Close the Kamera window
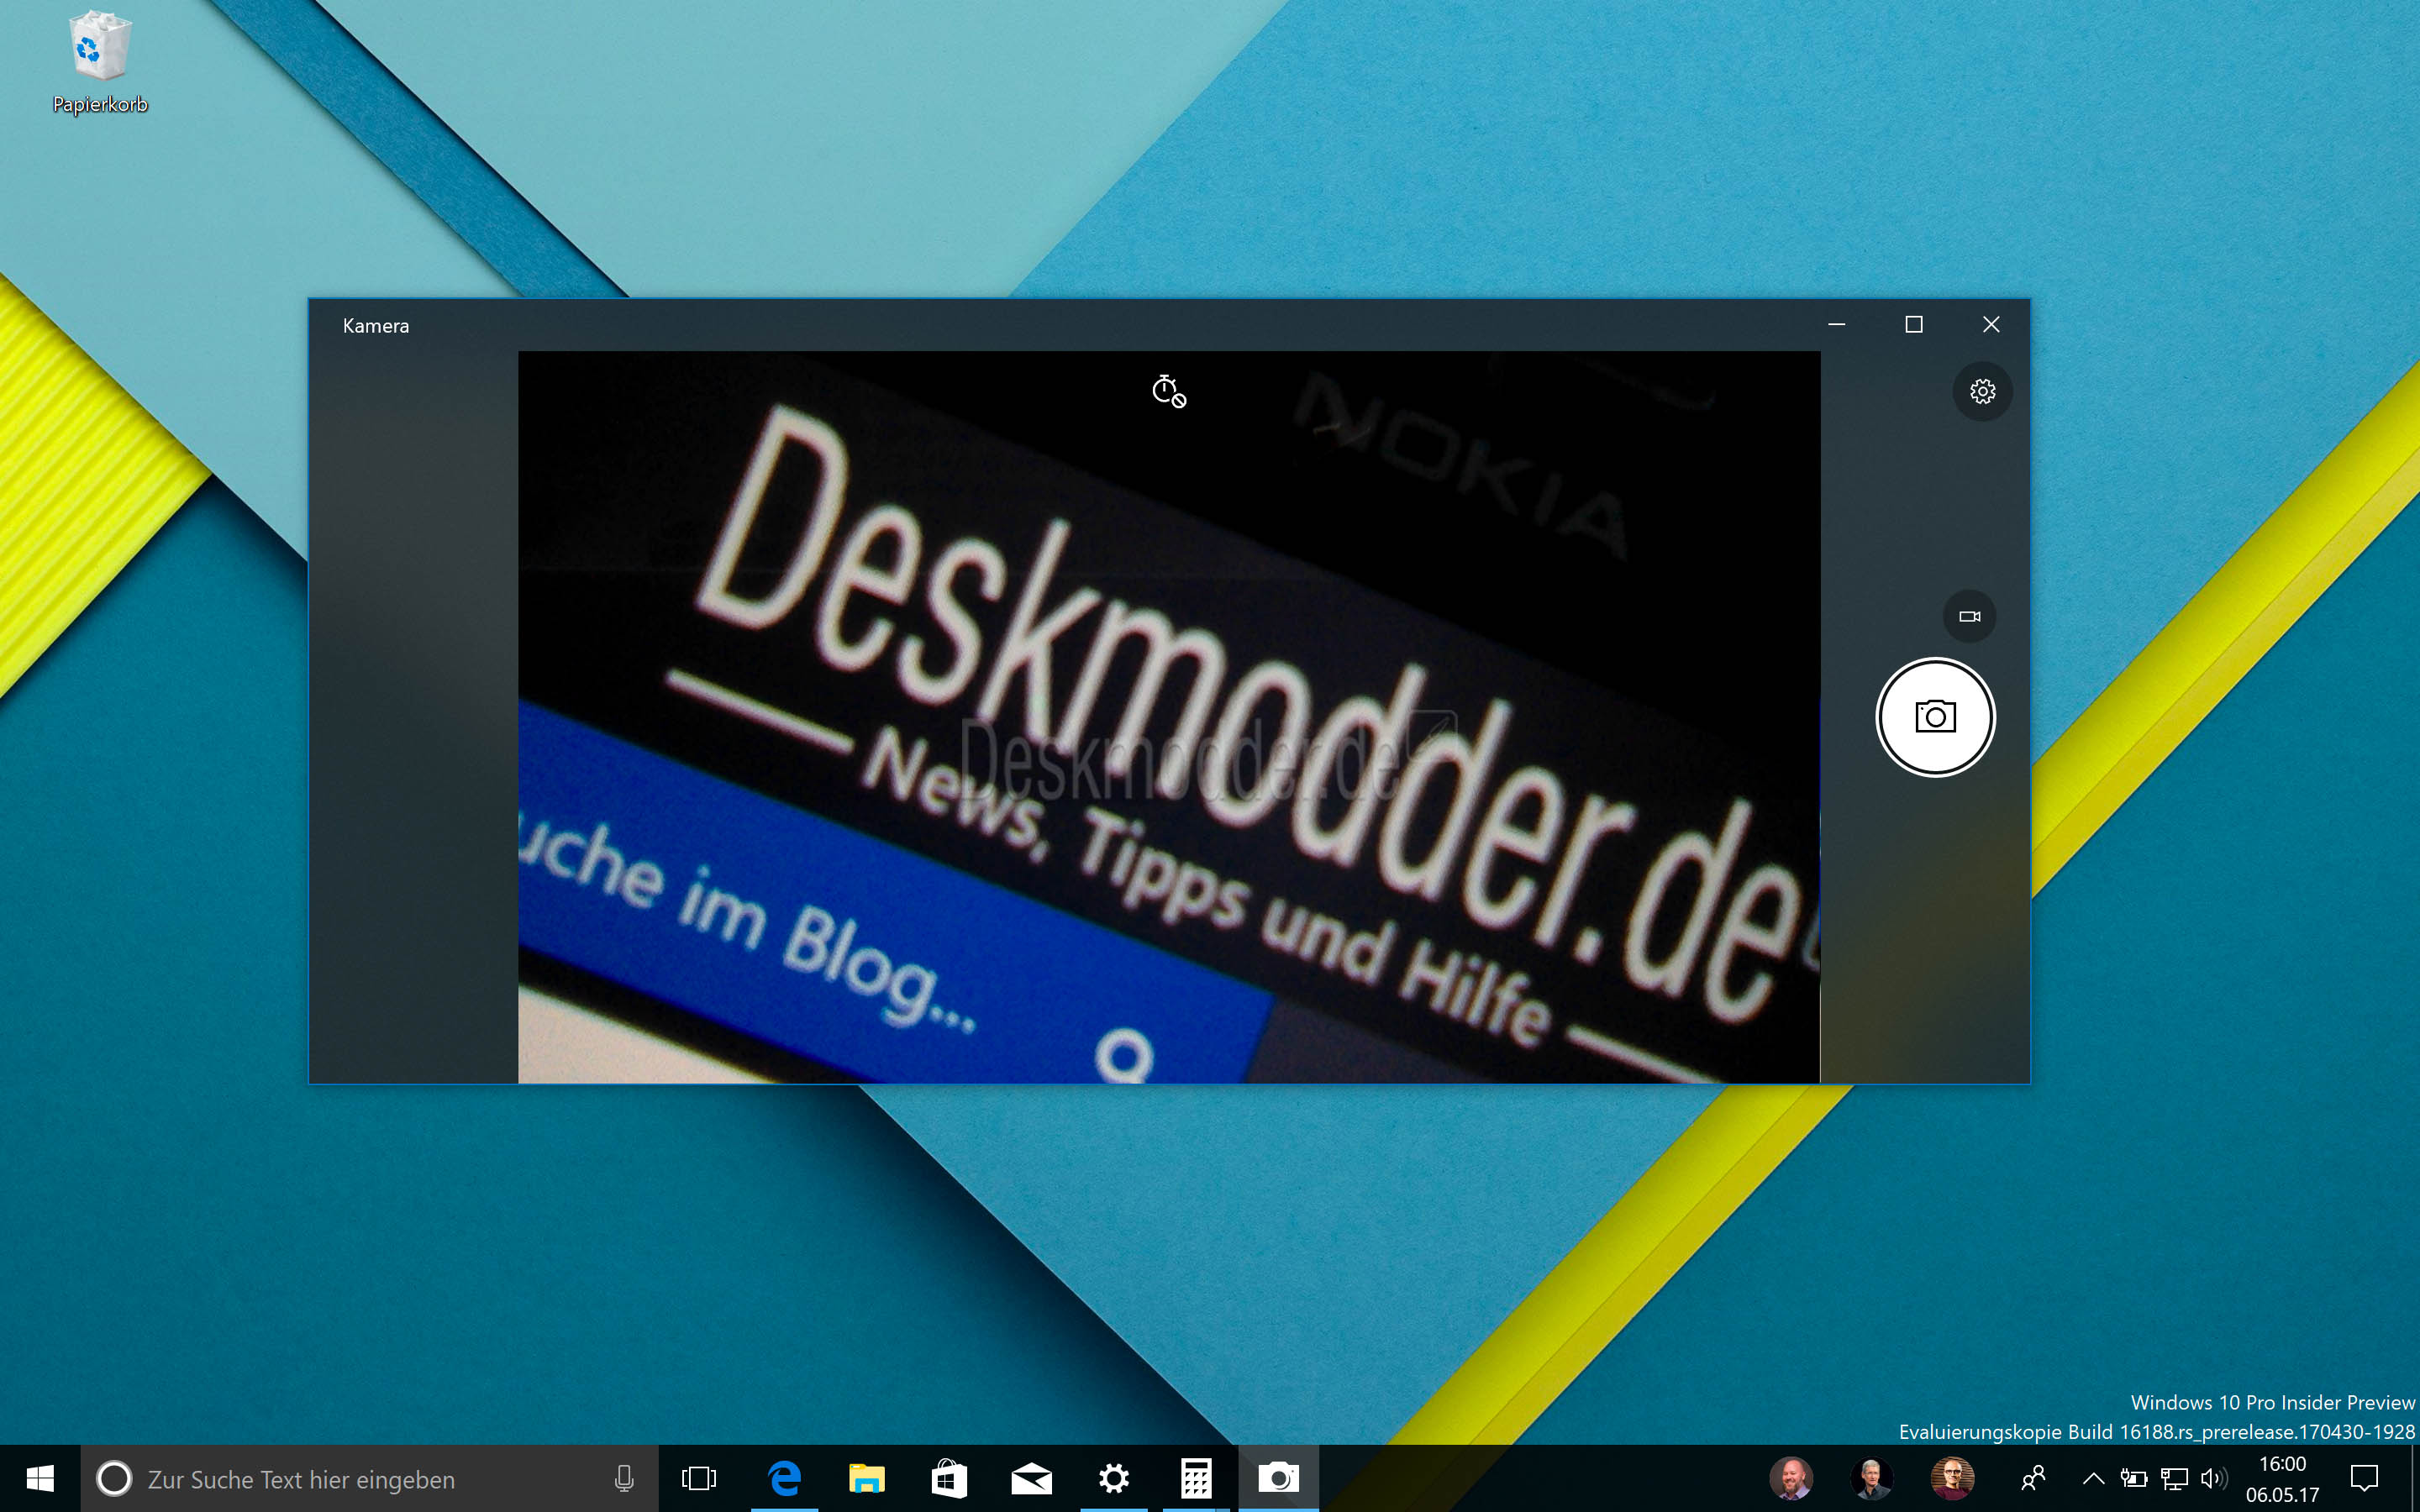 1990,324
